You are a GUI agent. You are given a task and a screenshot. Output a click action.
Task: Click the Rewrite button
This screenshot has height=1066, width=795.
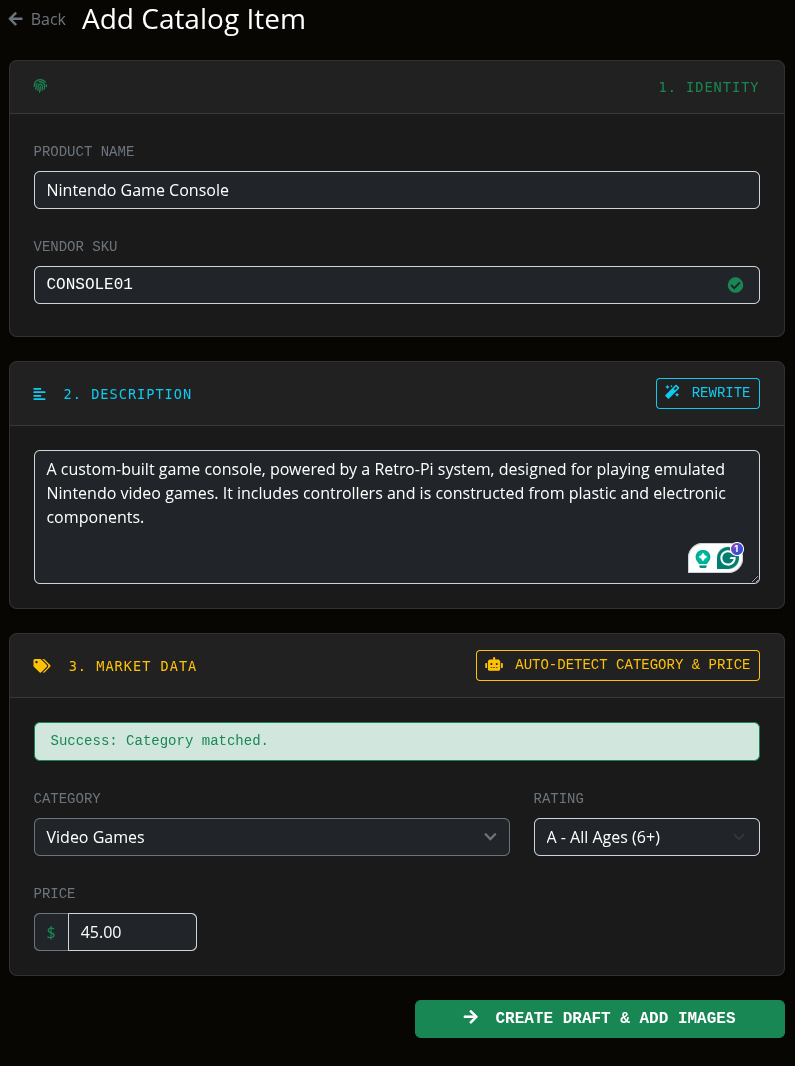click(707, 392)
